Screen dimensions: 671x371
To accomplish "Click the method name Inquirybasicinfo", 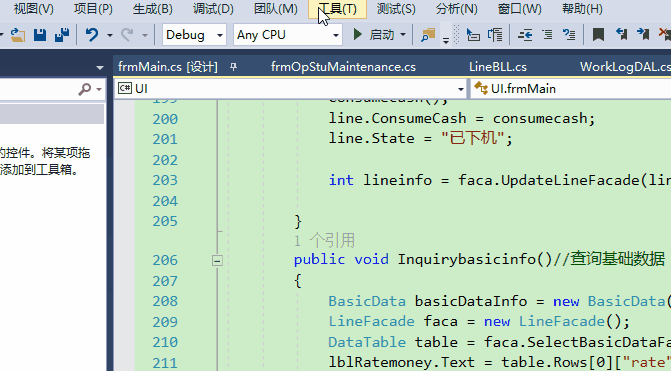I will [466, 260].
